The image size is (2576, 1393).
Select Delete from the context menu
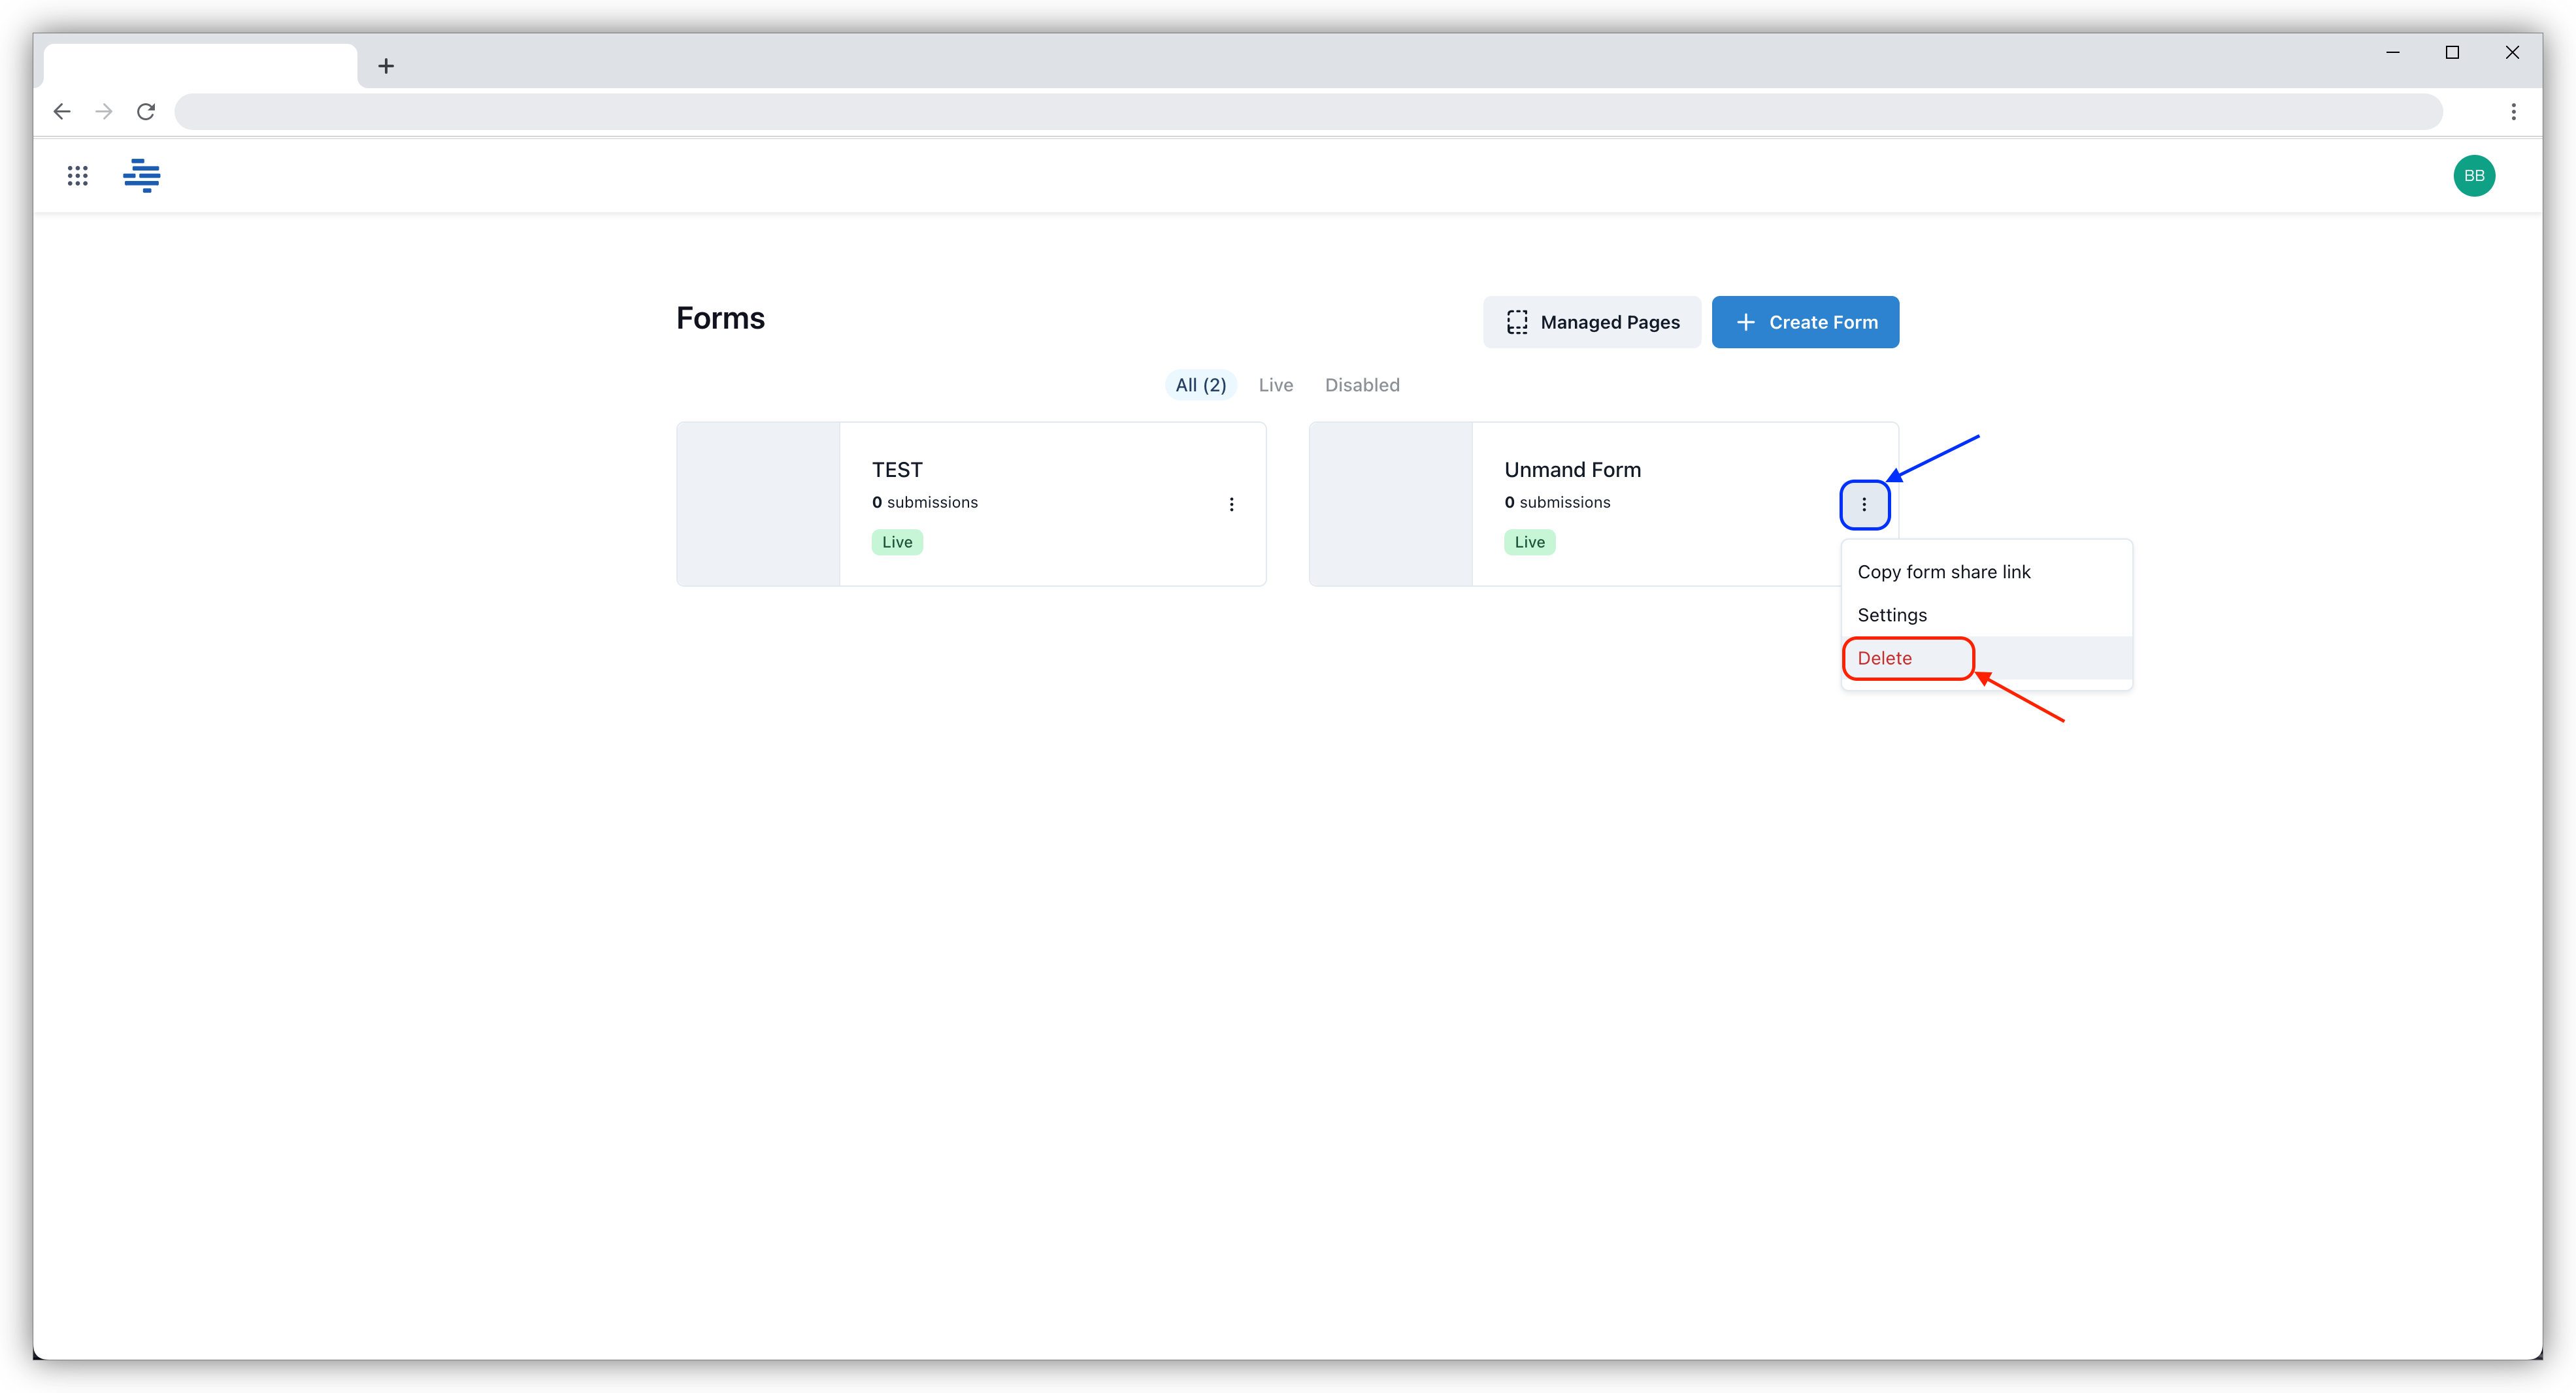coord(1884,658)
